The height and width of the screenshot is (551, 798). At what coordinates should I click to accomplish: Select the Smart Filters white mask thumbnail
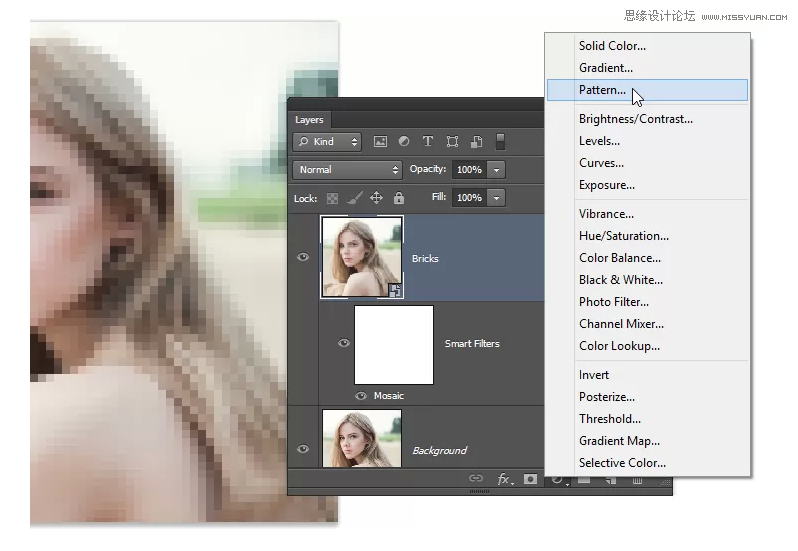pyautogui.click(x=394, y=345)
